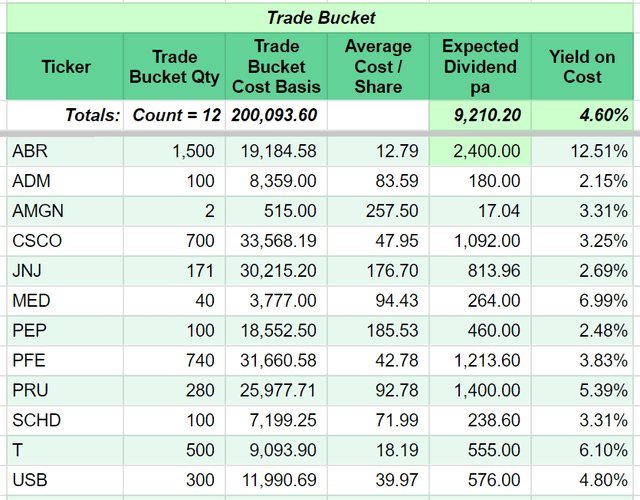Image resolution: width=640 pixels, height=500 pixels.
Task: Click the Expected Dividend pa header
Action: click(x=480, y=67)
